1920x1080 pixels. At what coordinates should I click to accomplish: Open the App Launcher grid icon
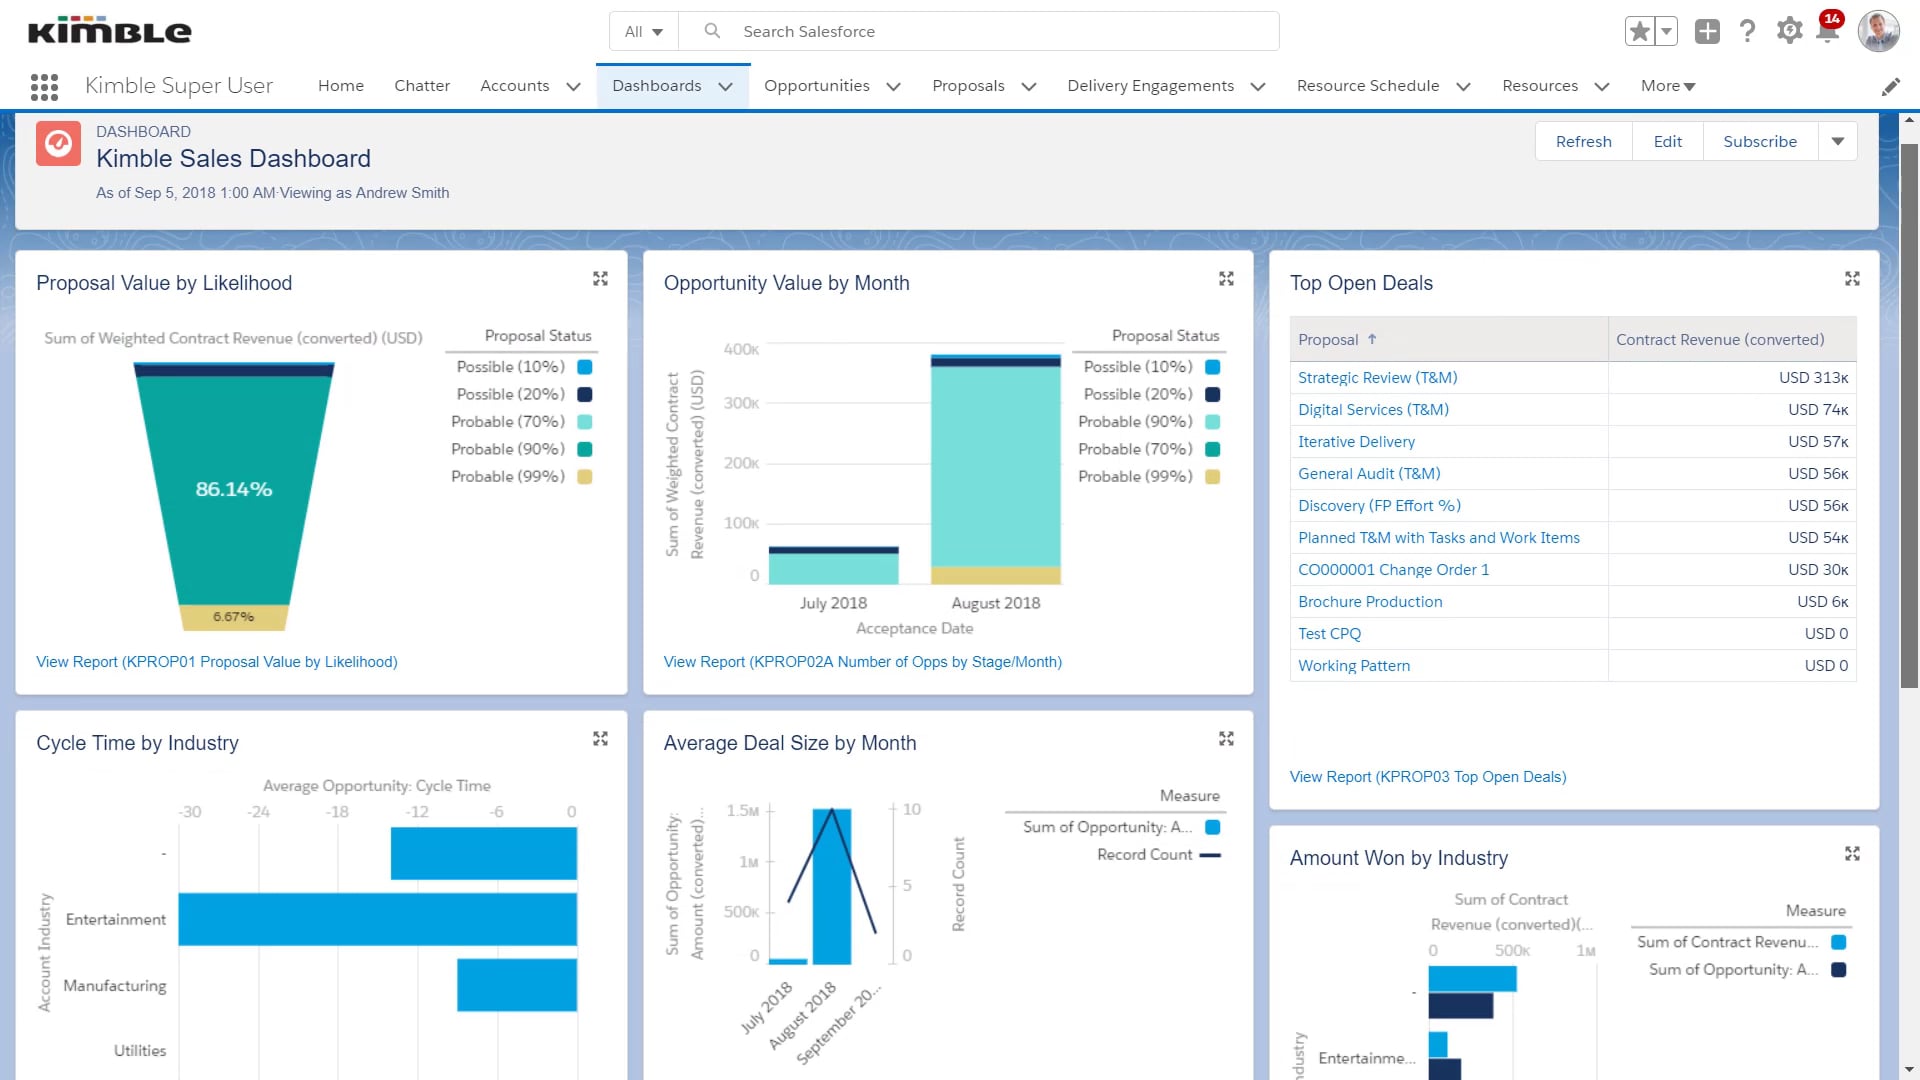click(x=44, y=87)
